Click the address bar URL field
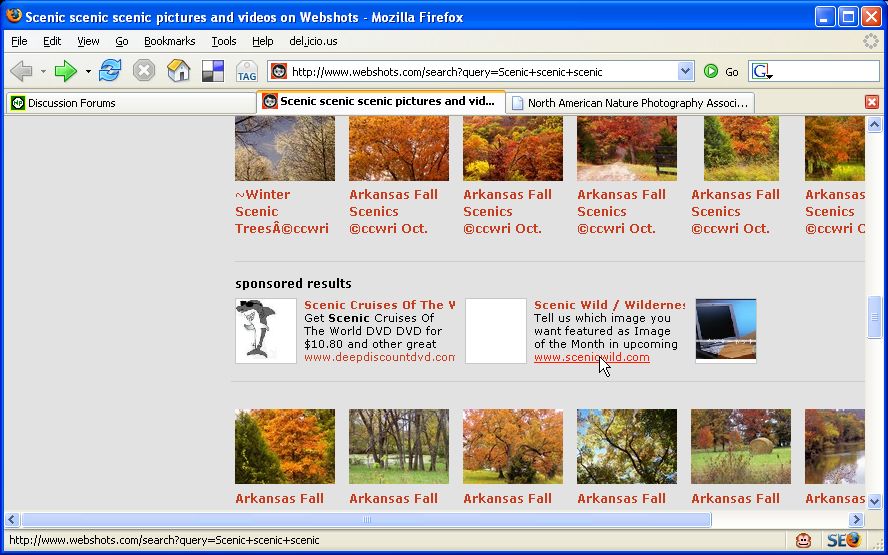This screenshot has width=888, height=555. [x=483, y=72]
